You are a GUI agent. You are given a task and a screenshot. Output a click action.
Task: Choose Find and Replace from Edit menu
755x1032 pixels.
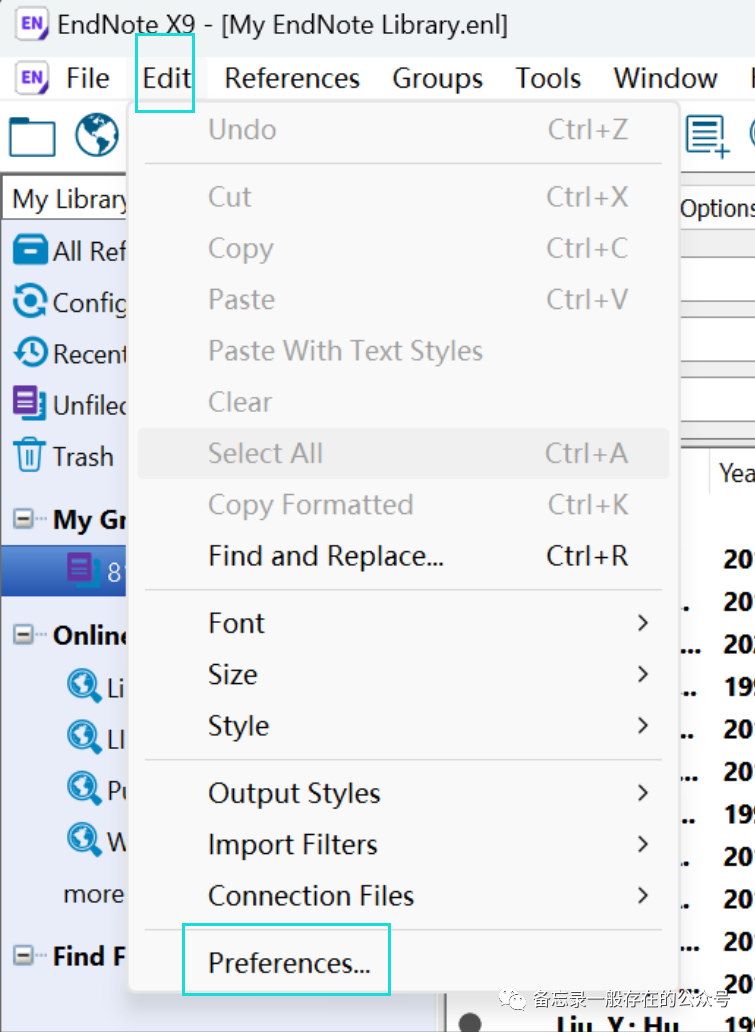coord(404,556)
